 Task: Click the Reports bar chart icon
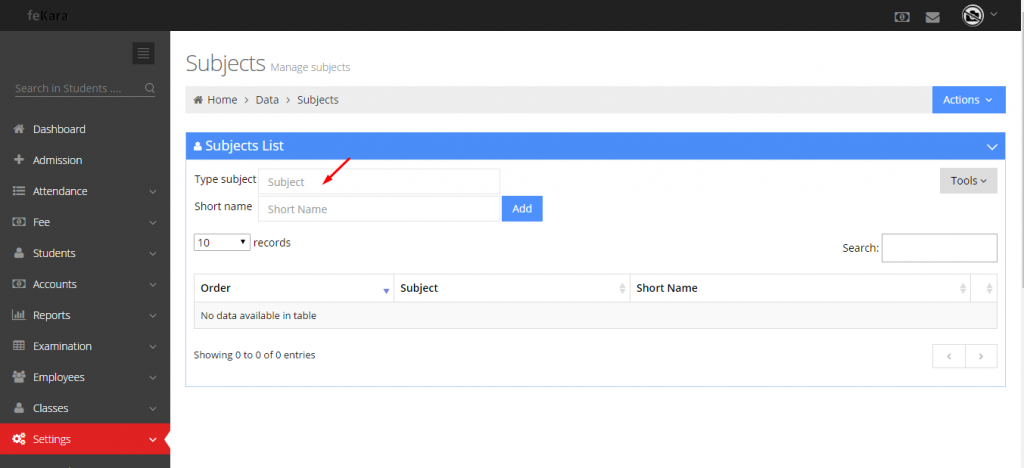click(19, 315)
